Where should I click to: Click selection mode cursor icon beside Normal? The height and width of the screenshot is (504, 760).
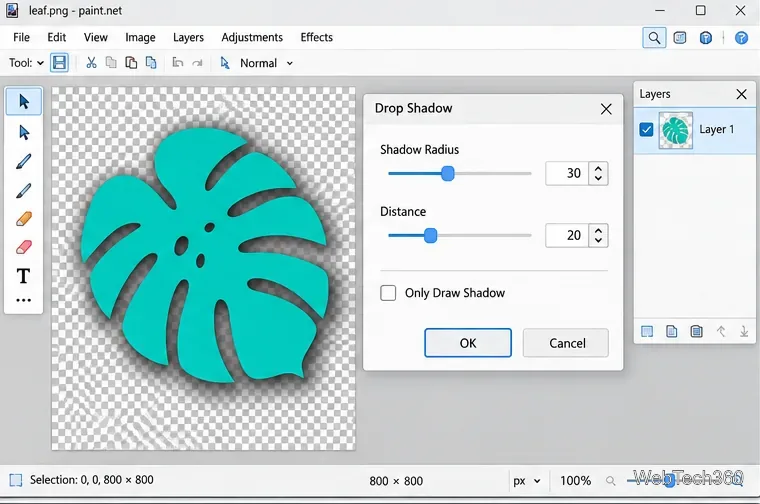tap(225, 63)
